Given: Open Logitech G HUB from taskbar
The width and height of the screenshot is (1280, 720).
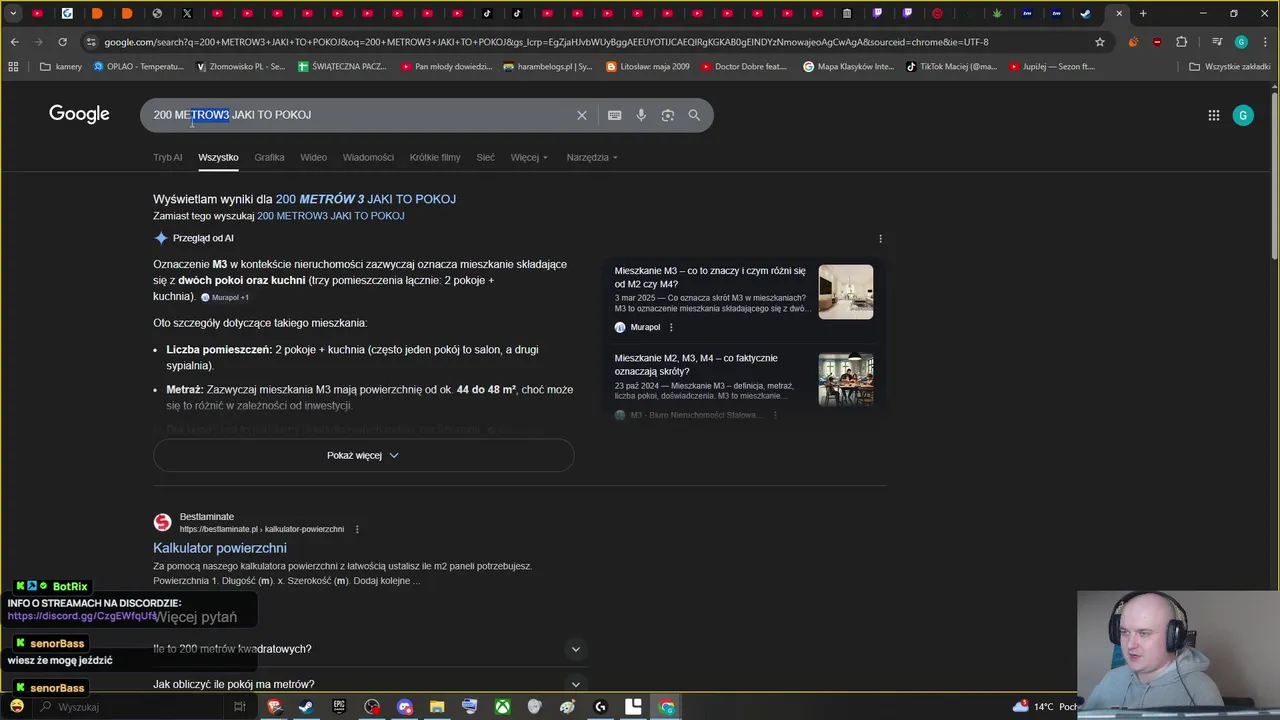Looking at the screenshot, I should [x=601, y=707].
